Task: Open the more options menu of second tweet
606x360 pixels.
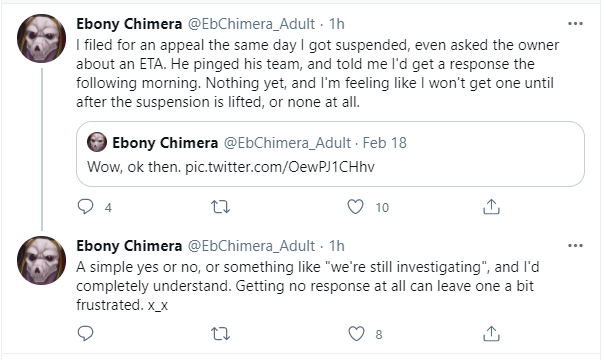Action: click(x=575, y=246)
